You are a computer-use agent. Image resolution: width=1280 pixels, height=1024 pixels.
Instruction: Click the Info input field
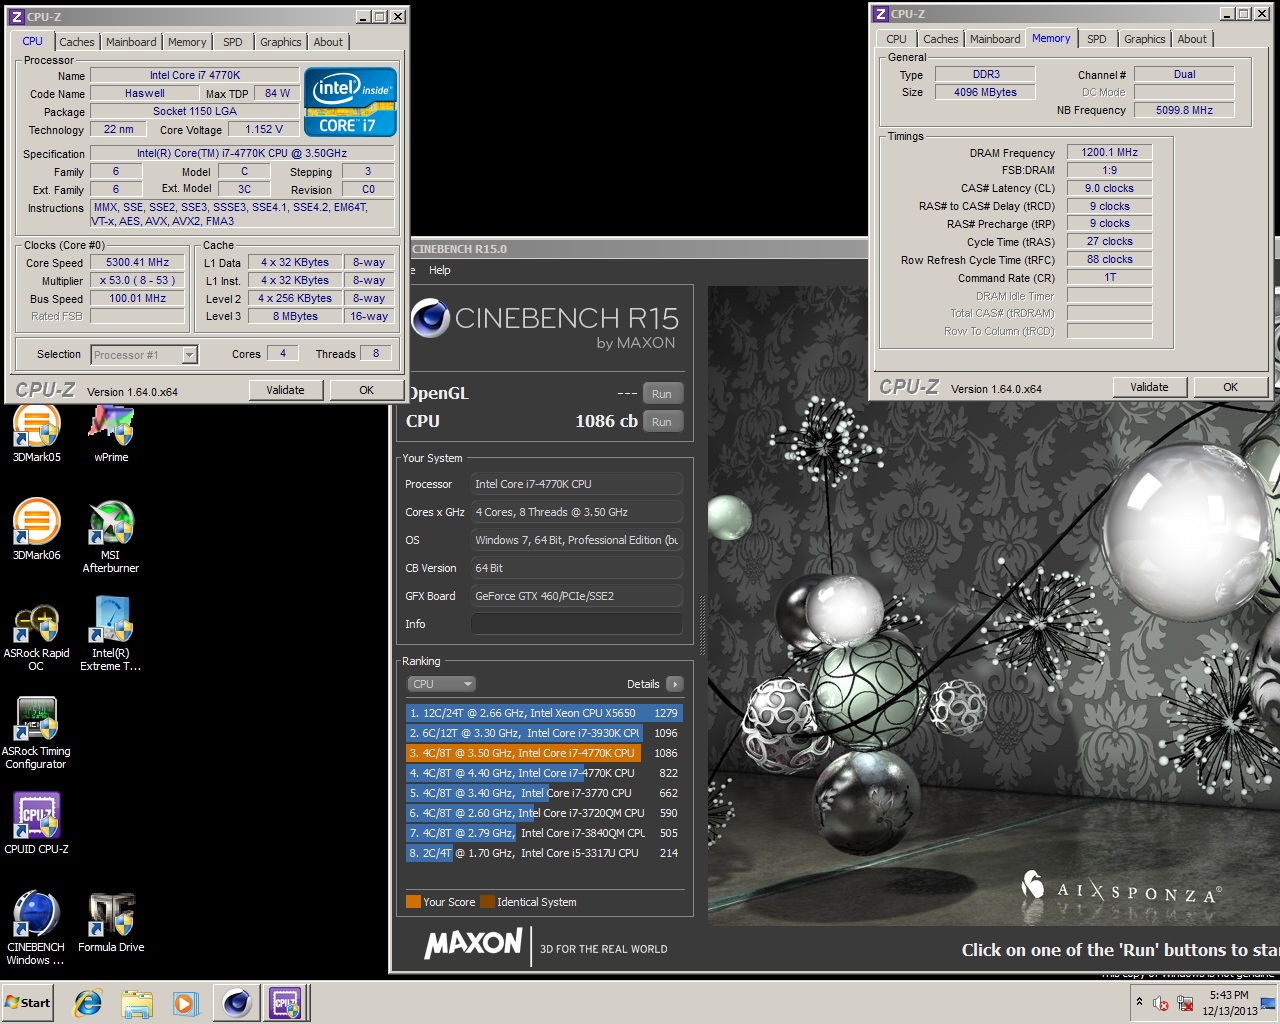(576, 624)
